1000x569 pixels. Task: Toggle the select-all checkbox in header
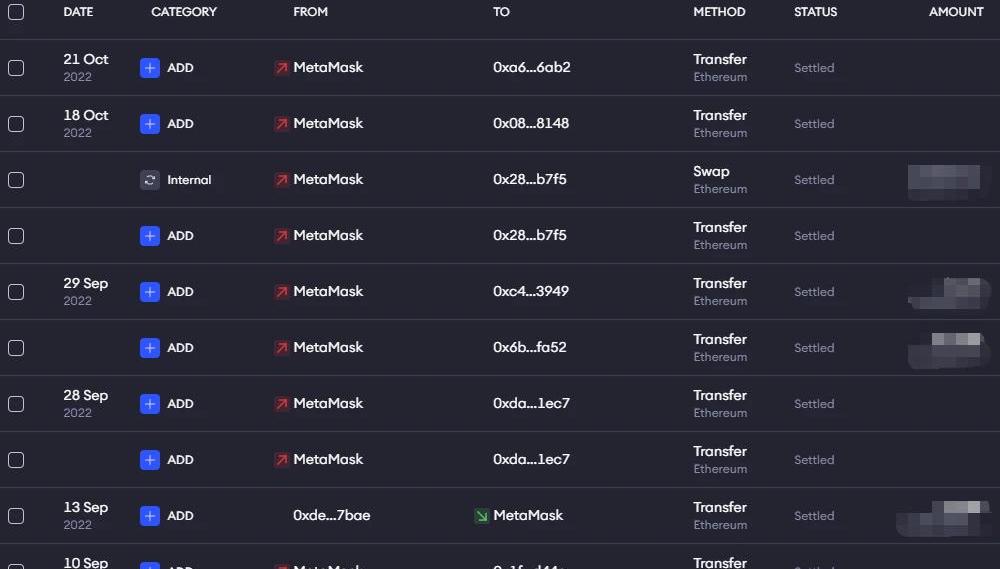coord(16,11)
